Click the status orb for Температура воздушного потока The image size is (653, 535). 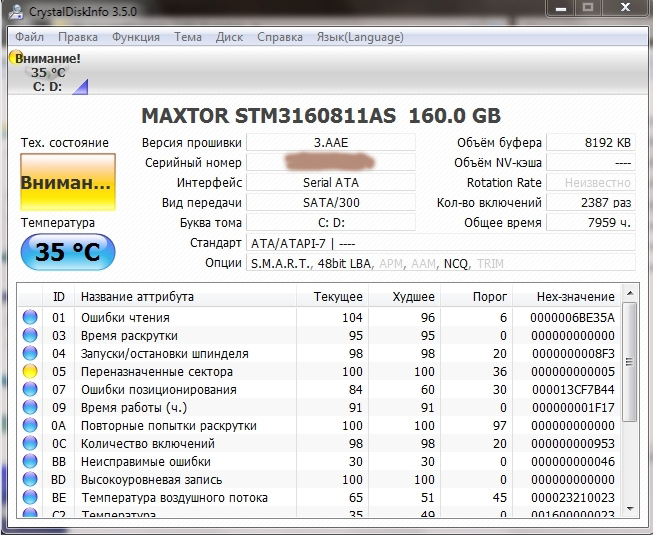30,497
